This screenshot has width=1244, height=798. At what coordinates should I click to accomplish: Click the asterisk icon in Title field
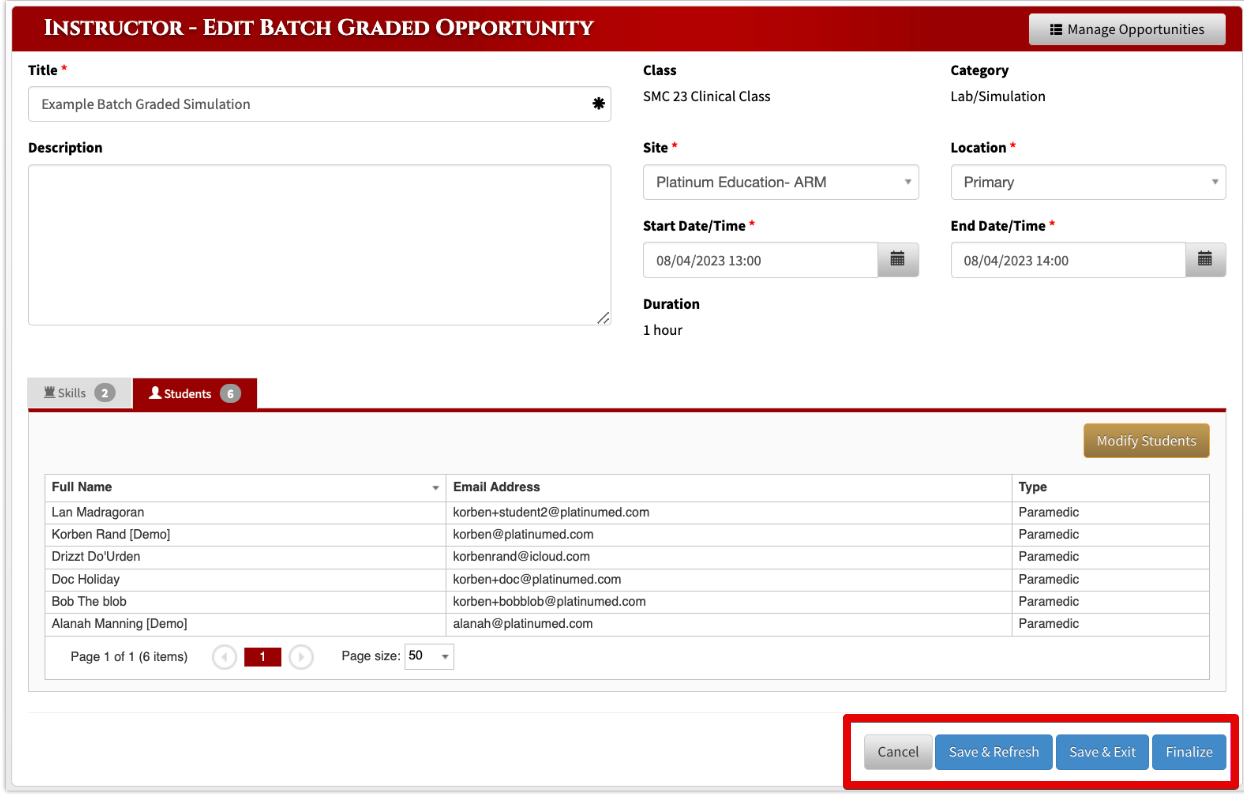coord(598,103)
